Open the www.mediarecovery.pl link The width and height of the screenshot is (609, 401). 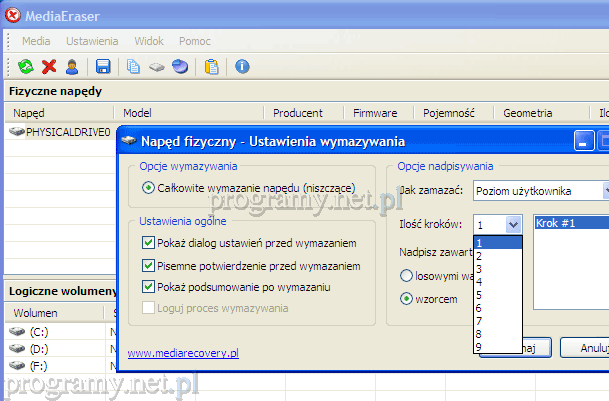tap(183, 352)
